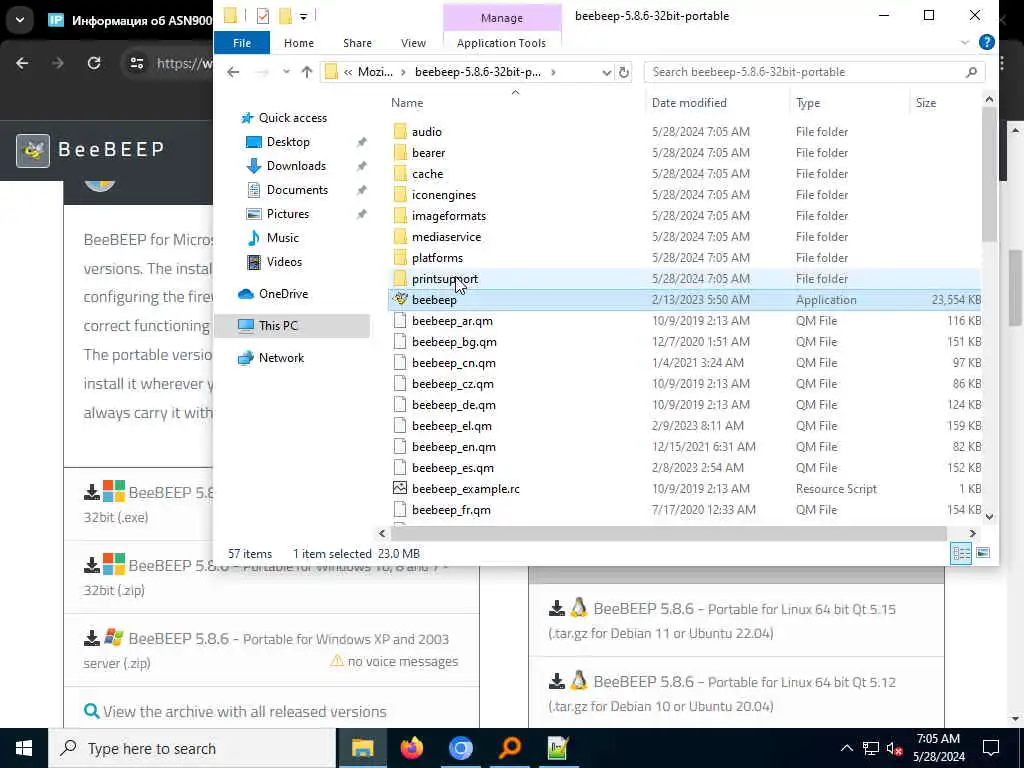The image size is (1024, 768).
Task: Expand the browser tab list dropdown
Action: click(x=20, y=20)
